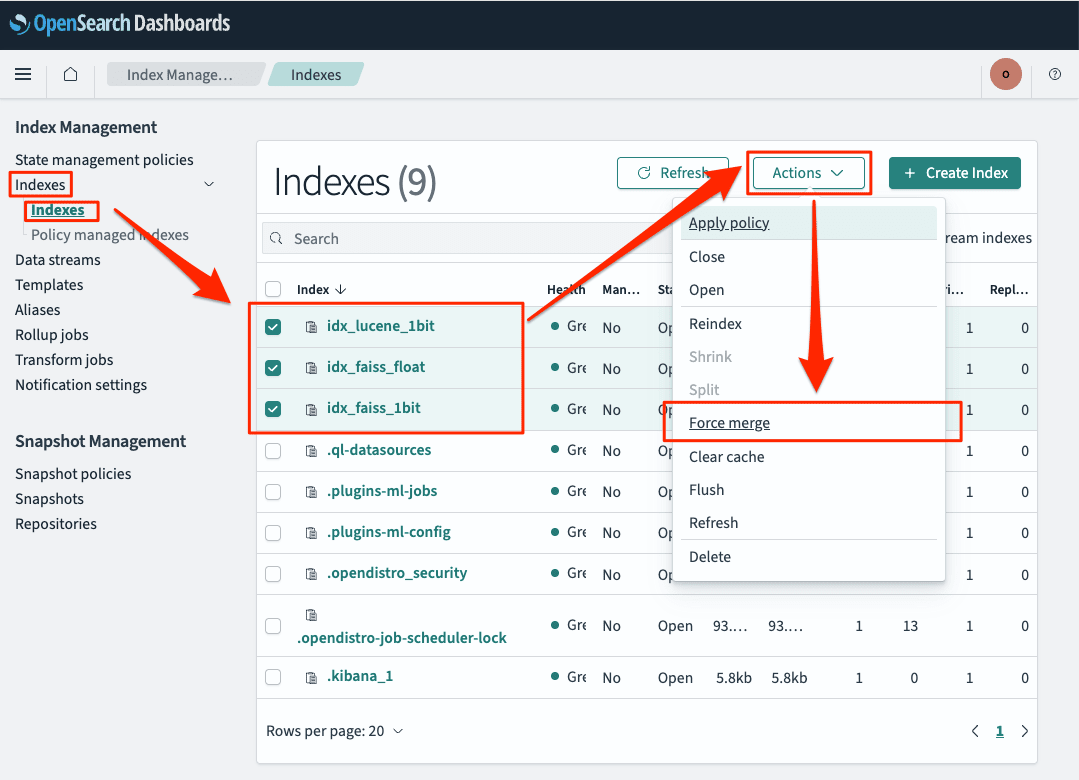This screenshot has width=1079, height=780.
Task: Click the document icon beside idx_faiss_1bit
Action: pos(311,409)
